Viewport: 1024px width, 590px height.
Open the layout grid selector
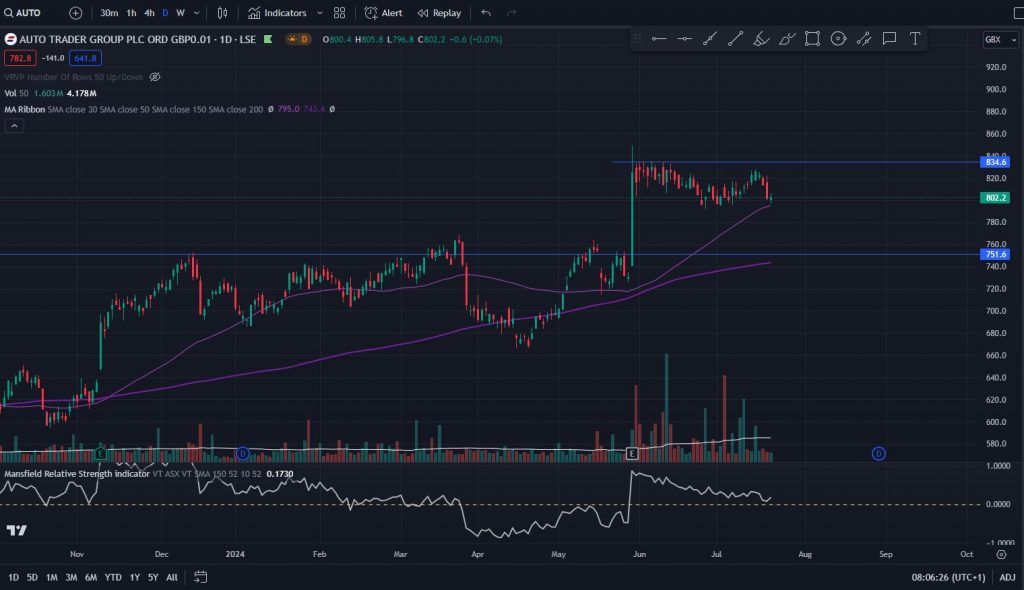point(340,13)
